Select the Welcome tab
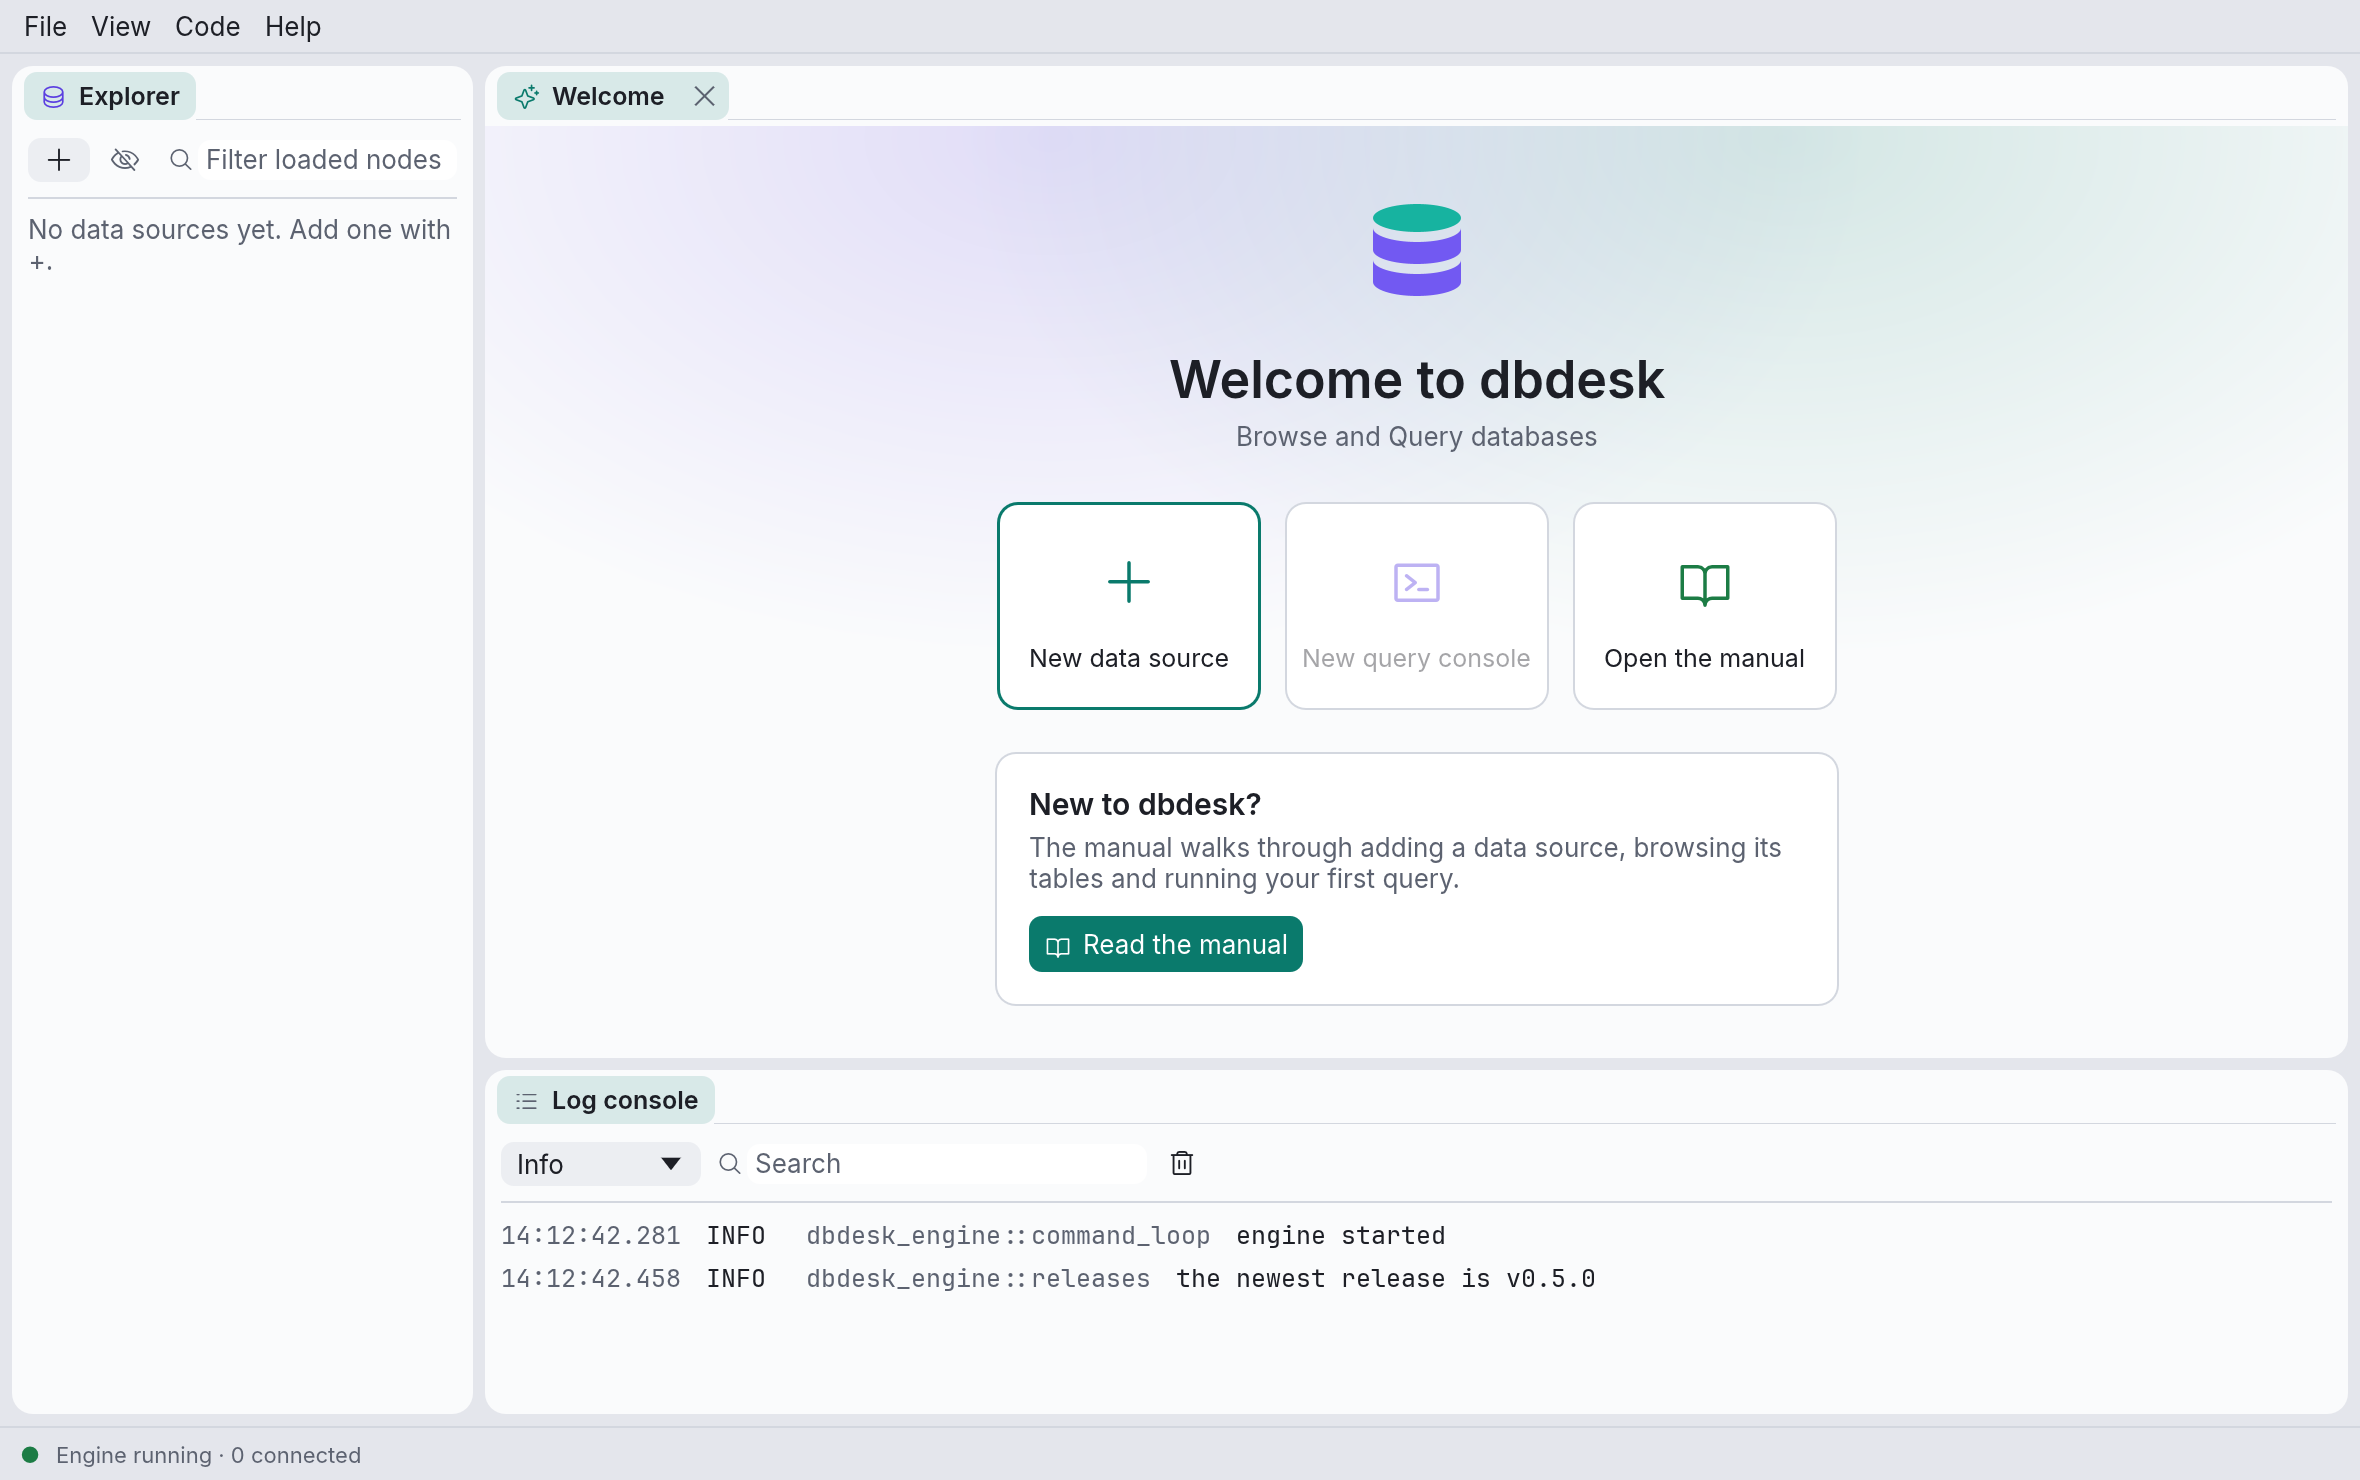This screenshot has height=1480, width=2360. tap(613, 96)
